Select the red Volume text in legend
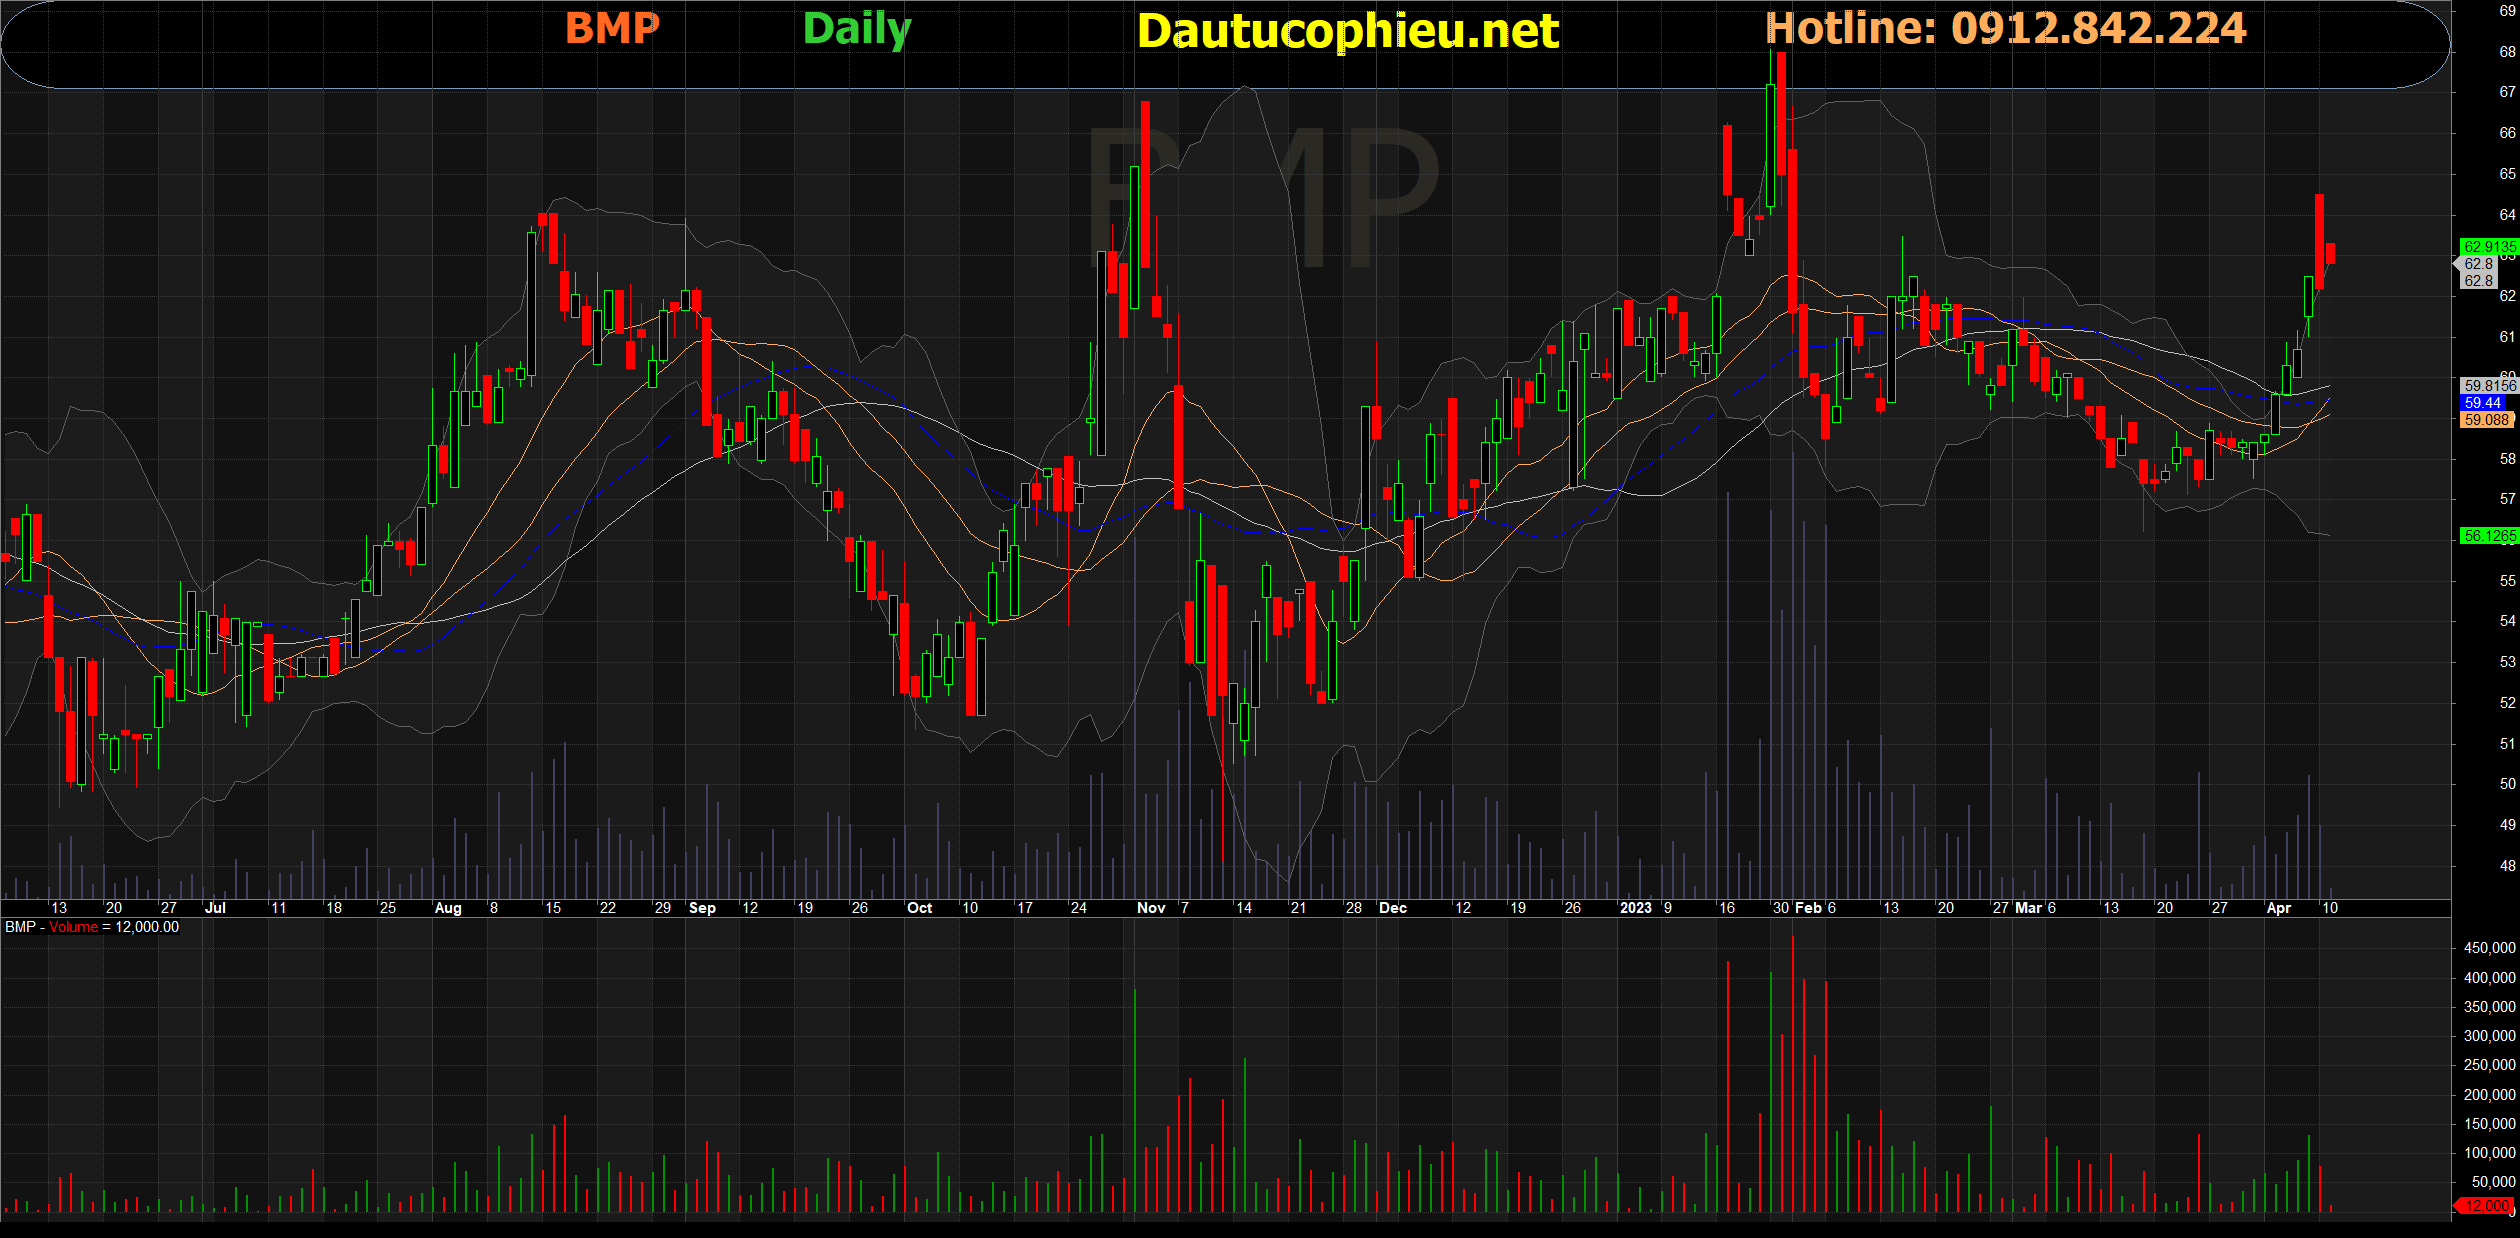Viewport: 2520px width, 1238px height. point(74,927)
